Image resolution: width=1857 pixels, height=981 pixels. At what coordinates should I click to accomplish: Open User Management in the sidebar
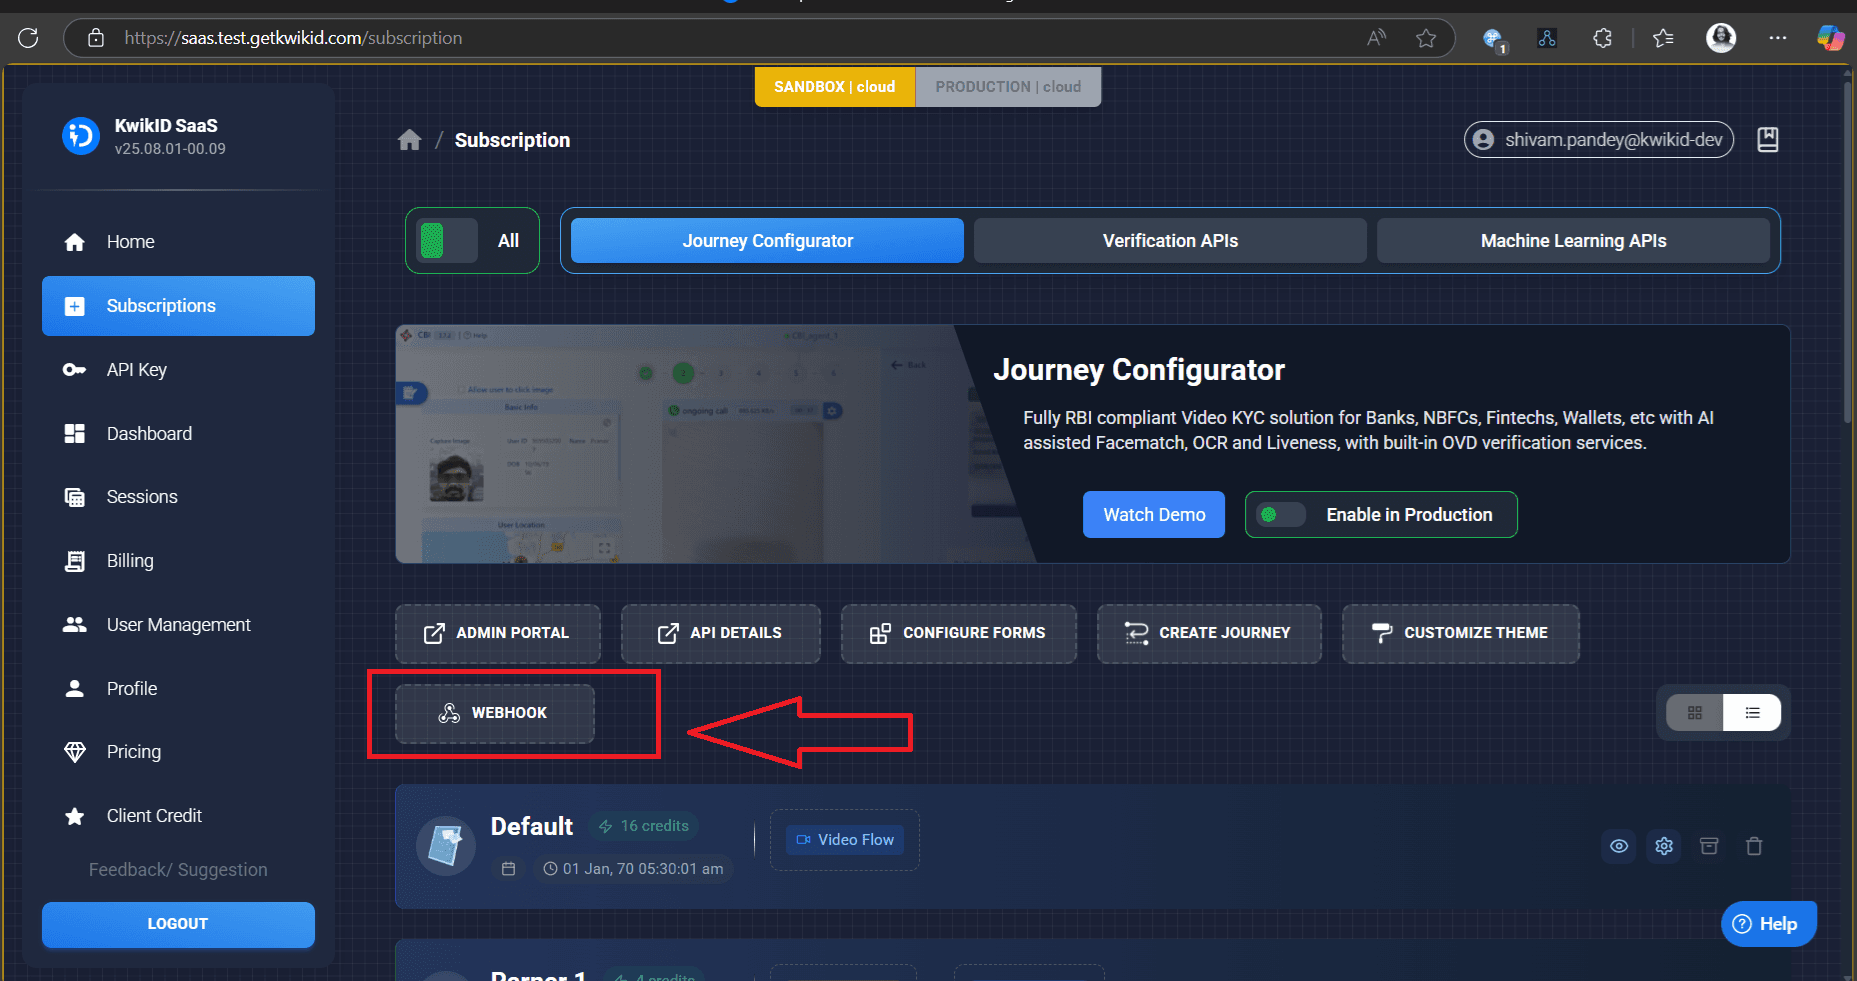pyautogui.click(x=178, y=625)
